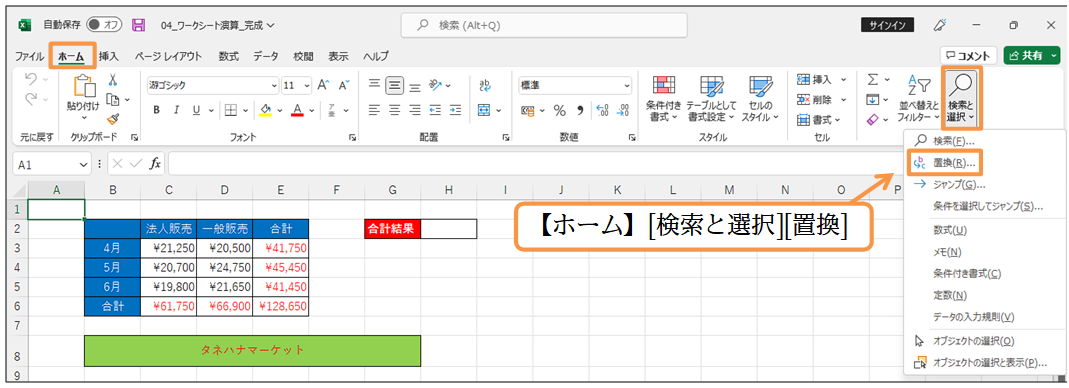Click the Increase Font Size icon
The height and width of the screenshot is (388, 1069).
(323, 85)
